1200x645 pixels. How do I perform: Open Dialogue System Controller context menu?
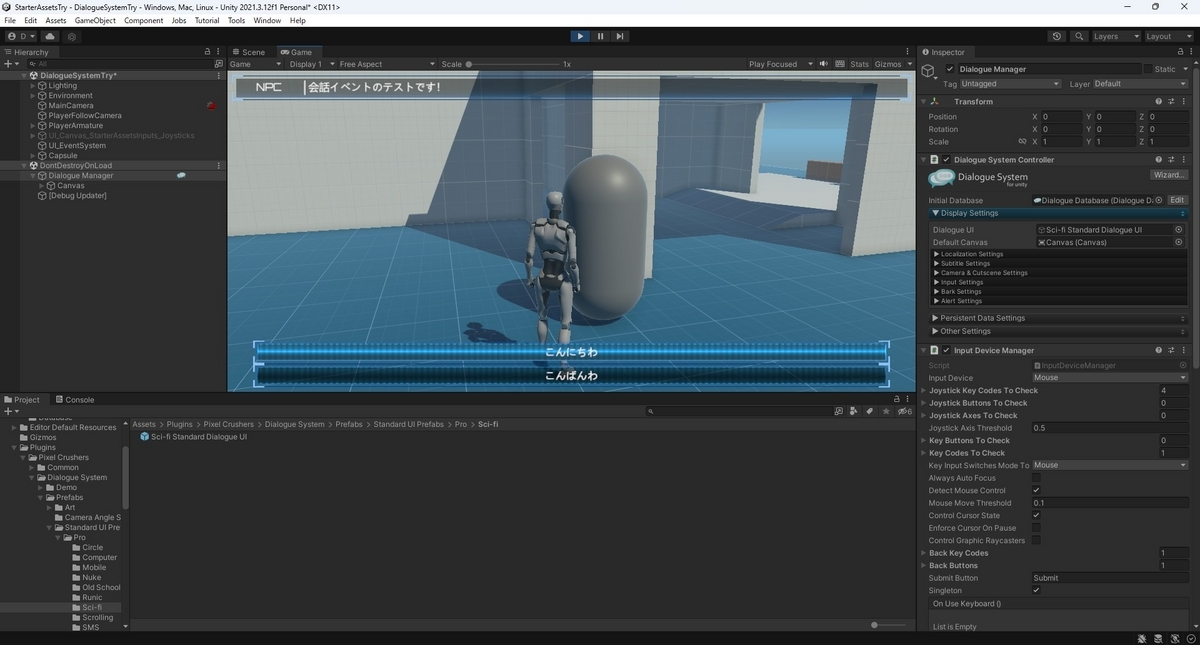pos(1184,159)
